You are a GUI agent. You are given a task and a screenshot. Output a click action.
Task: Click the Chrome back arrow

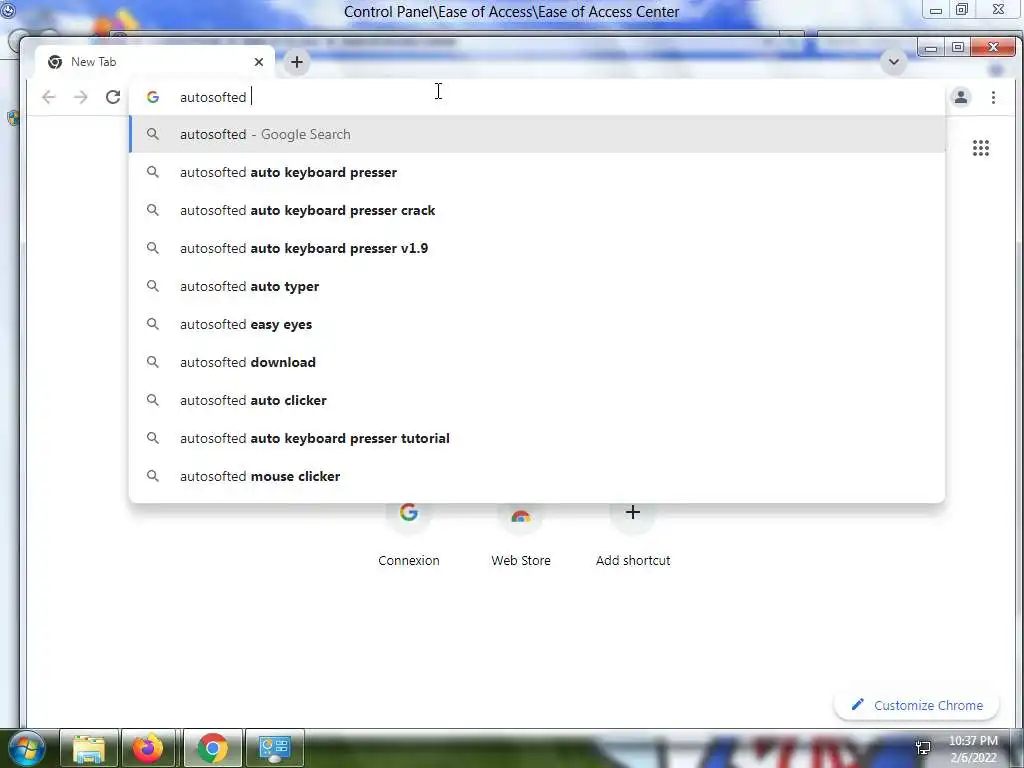(49, 97)
